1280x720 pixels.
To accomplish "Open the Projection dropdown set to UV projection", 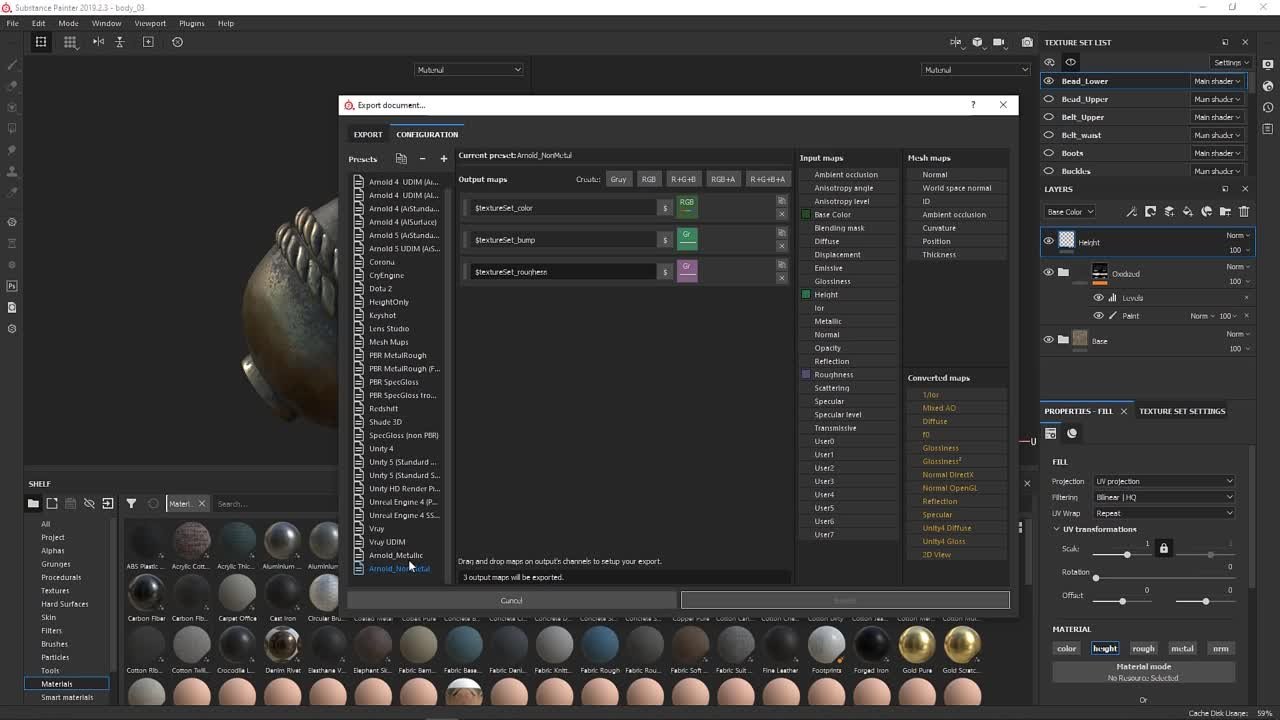I will tap(1164, 481).
